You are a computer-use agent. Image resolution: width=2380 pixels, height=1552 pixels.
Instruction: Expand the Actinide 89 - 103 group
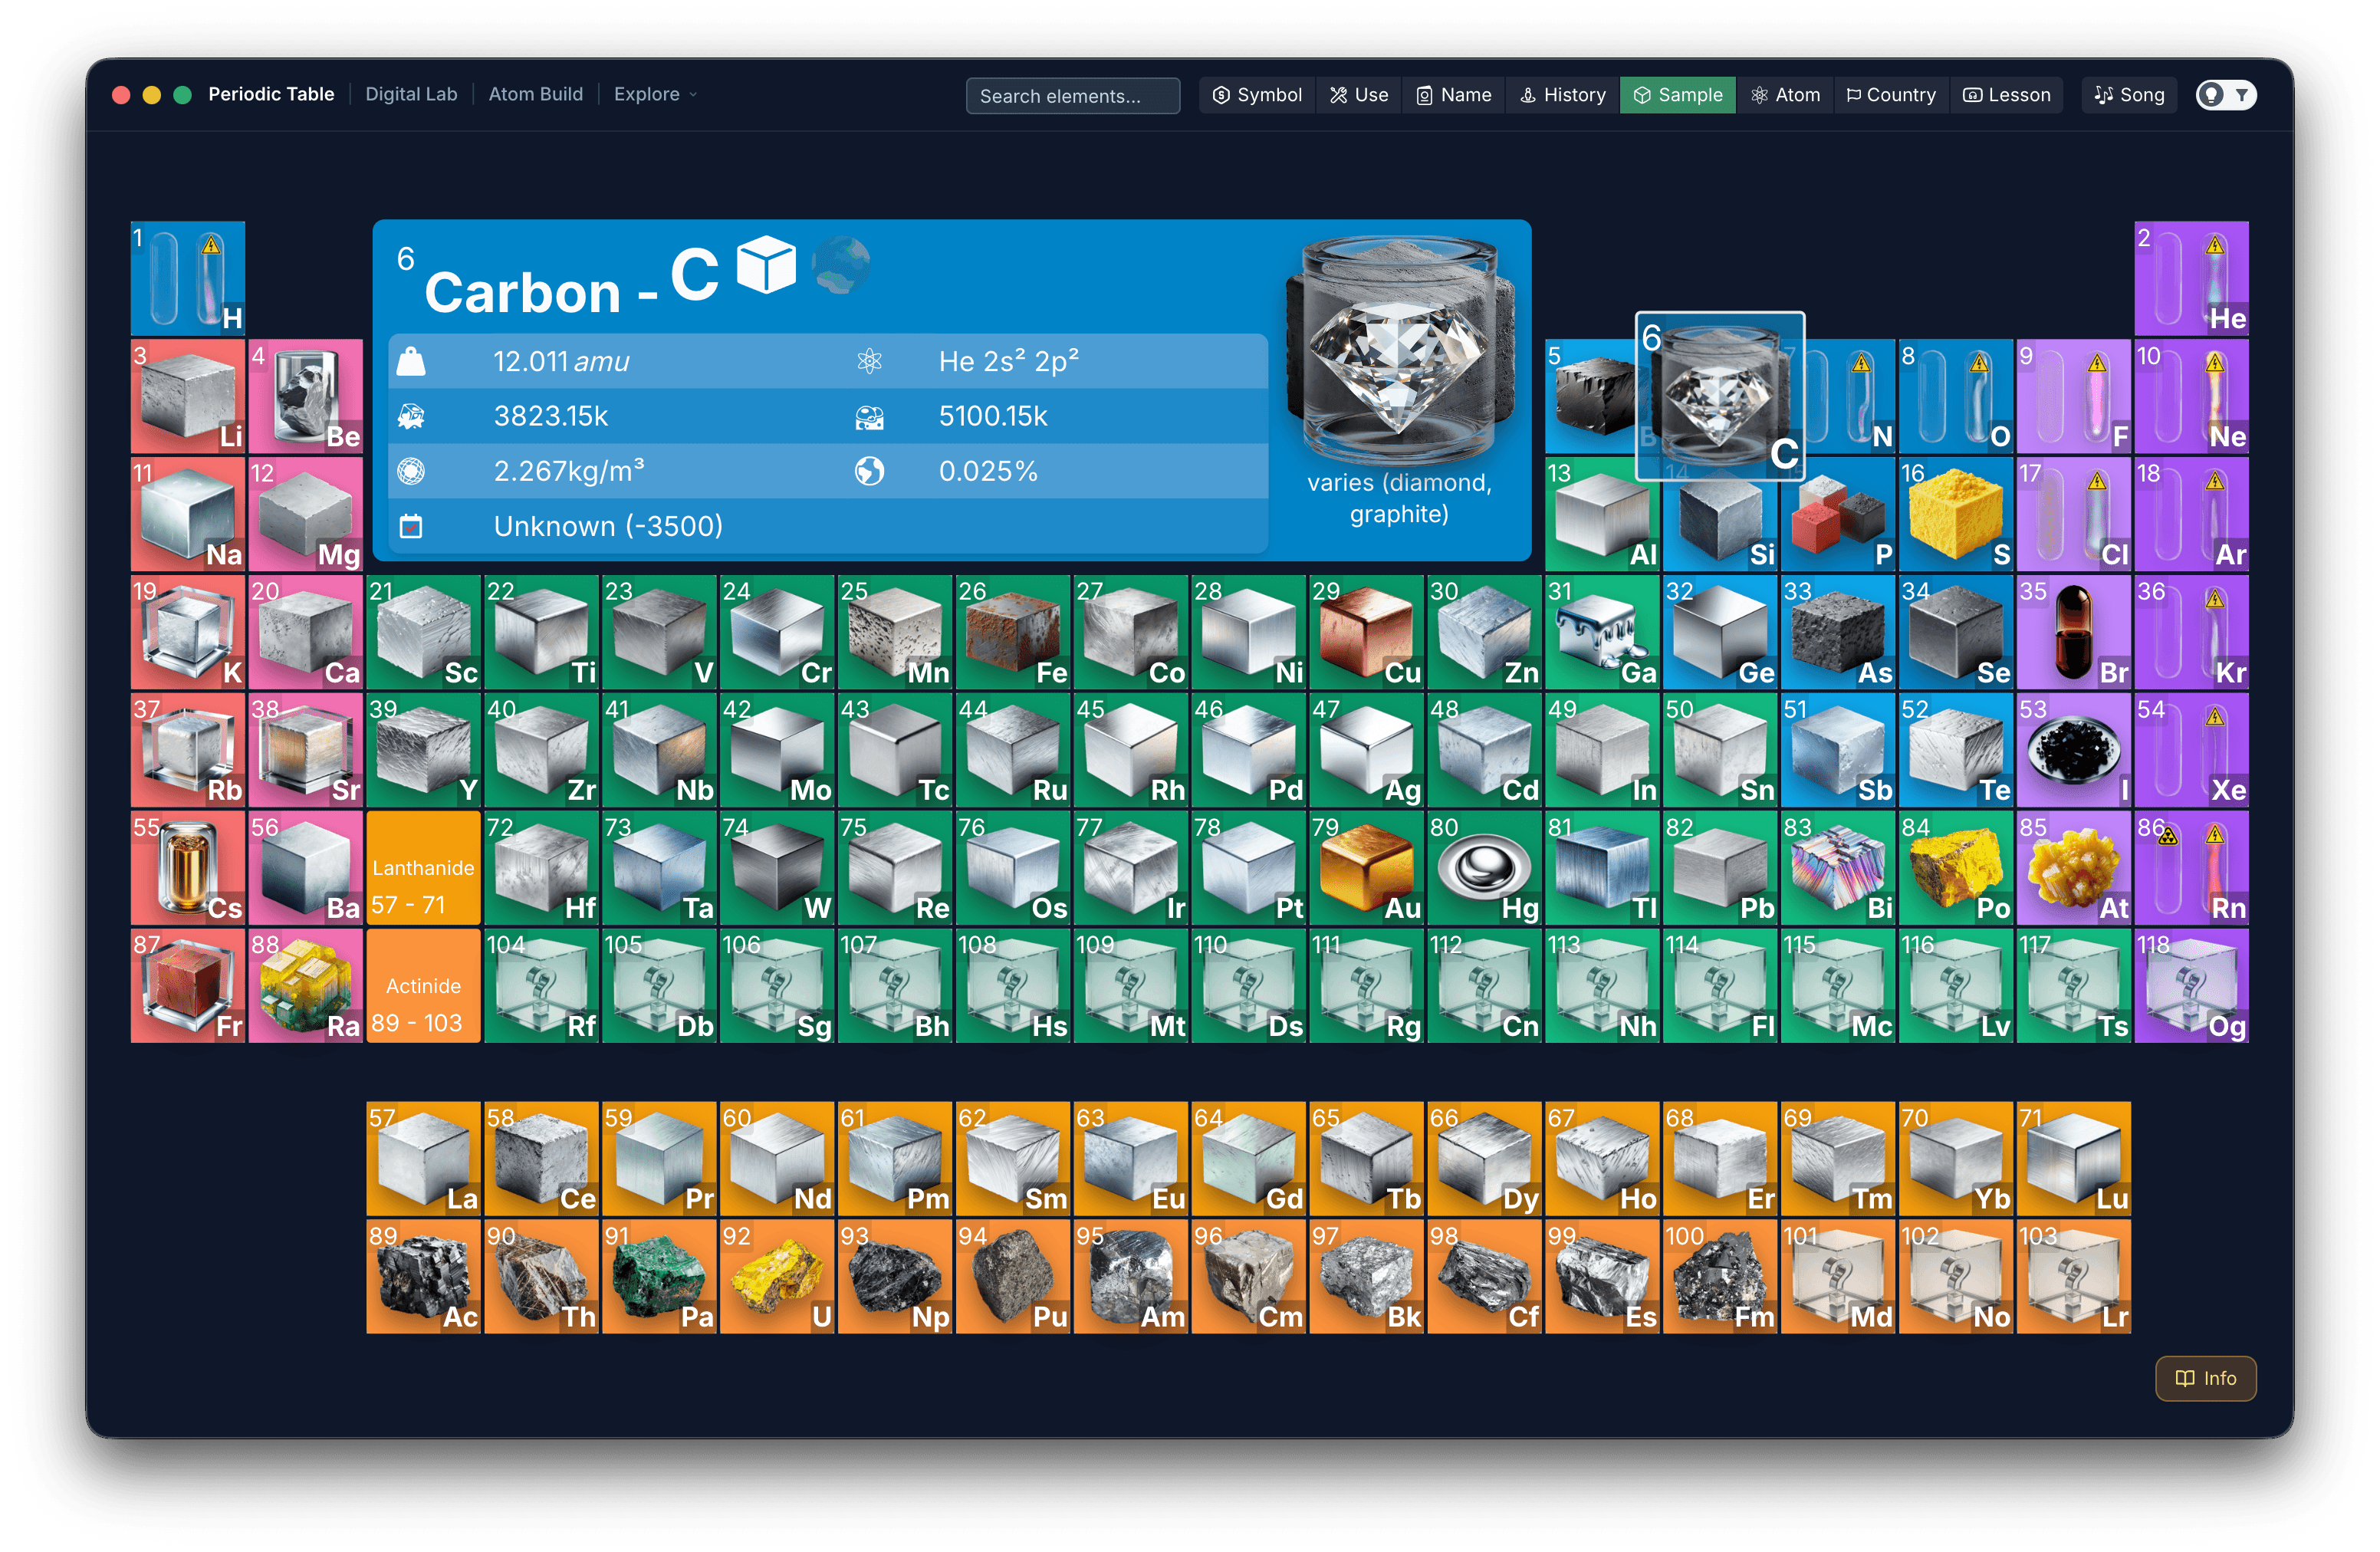(423, 986)
